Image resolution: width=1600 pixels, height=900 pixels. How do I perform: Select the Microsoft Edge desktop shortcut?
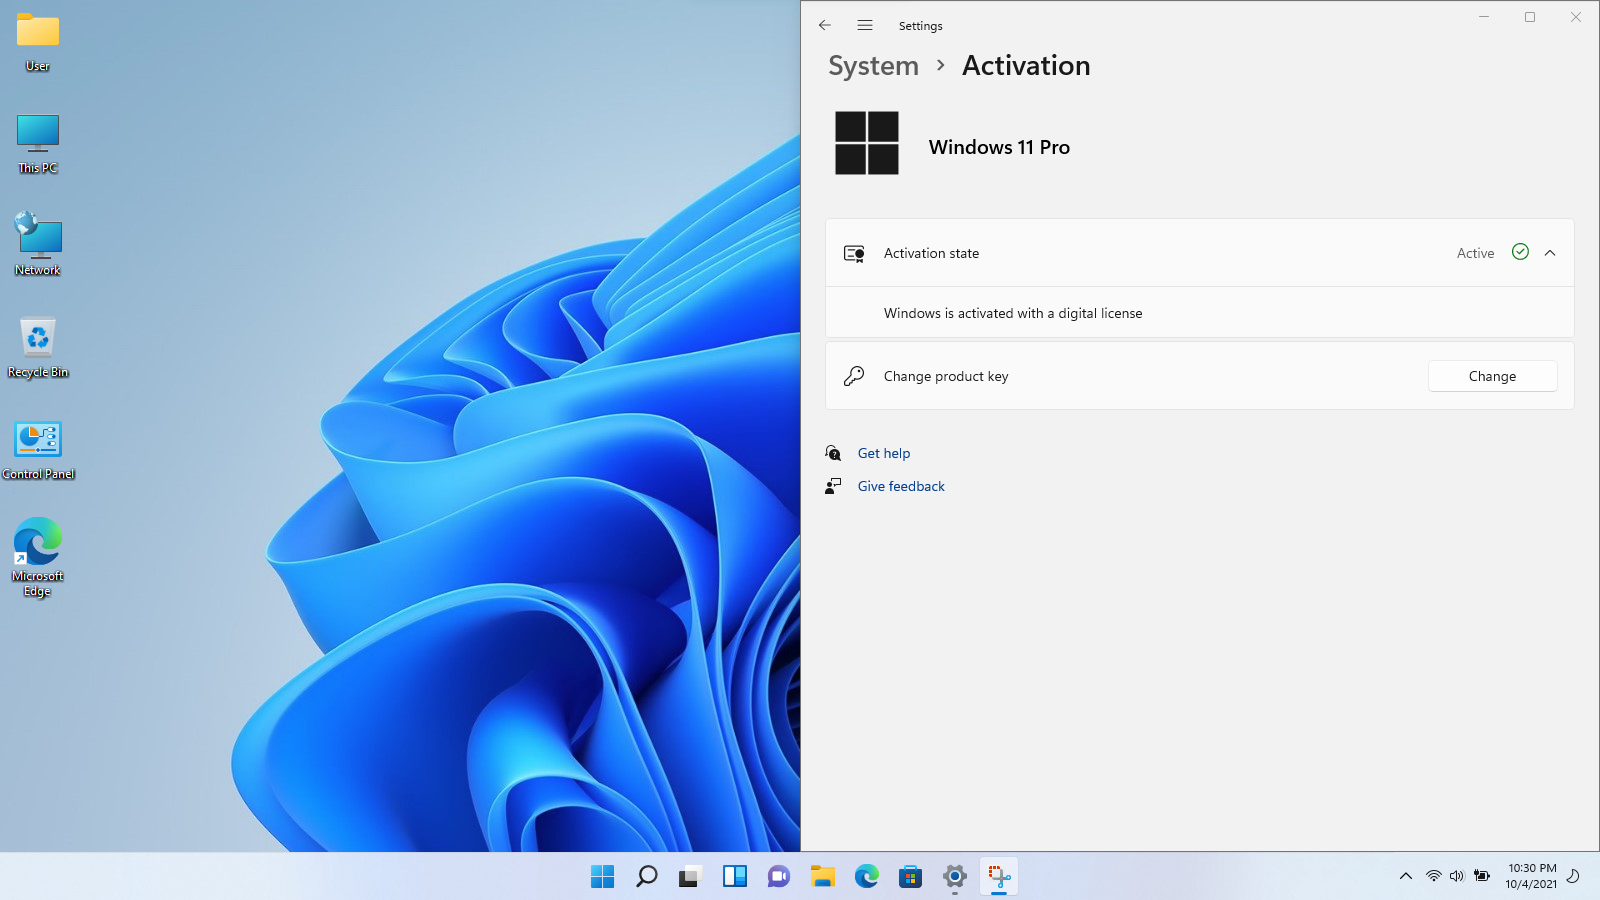(x=38, y=558)
